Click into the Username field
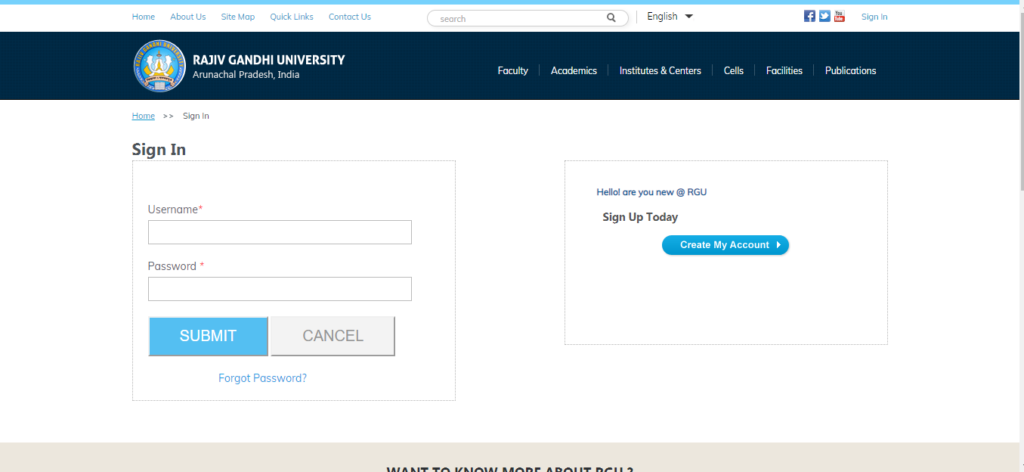 [x=280, y=232]
